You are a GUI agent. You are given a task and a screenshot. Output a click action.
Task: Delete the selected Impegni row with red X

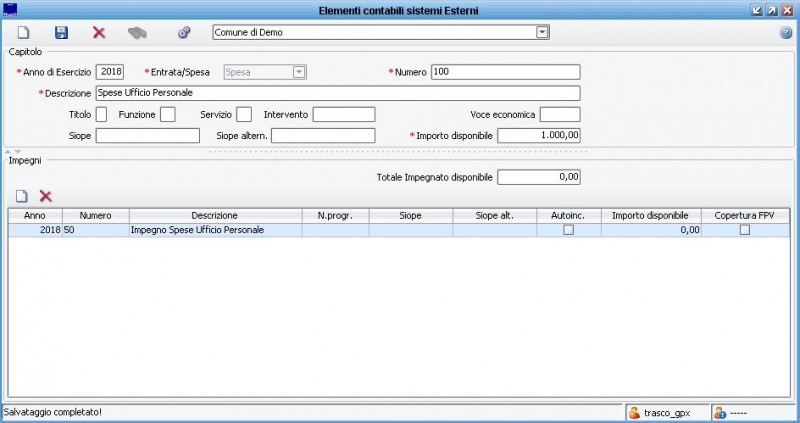[45, 197]
